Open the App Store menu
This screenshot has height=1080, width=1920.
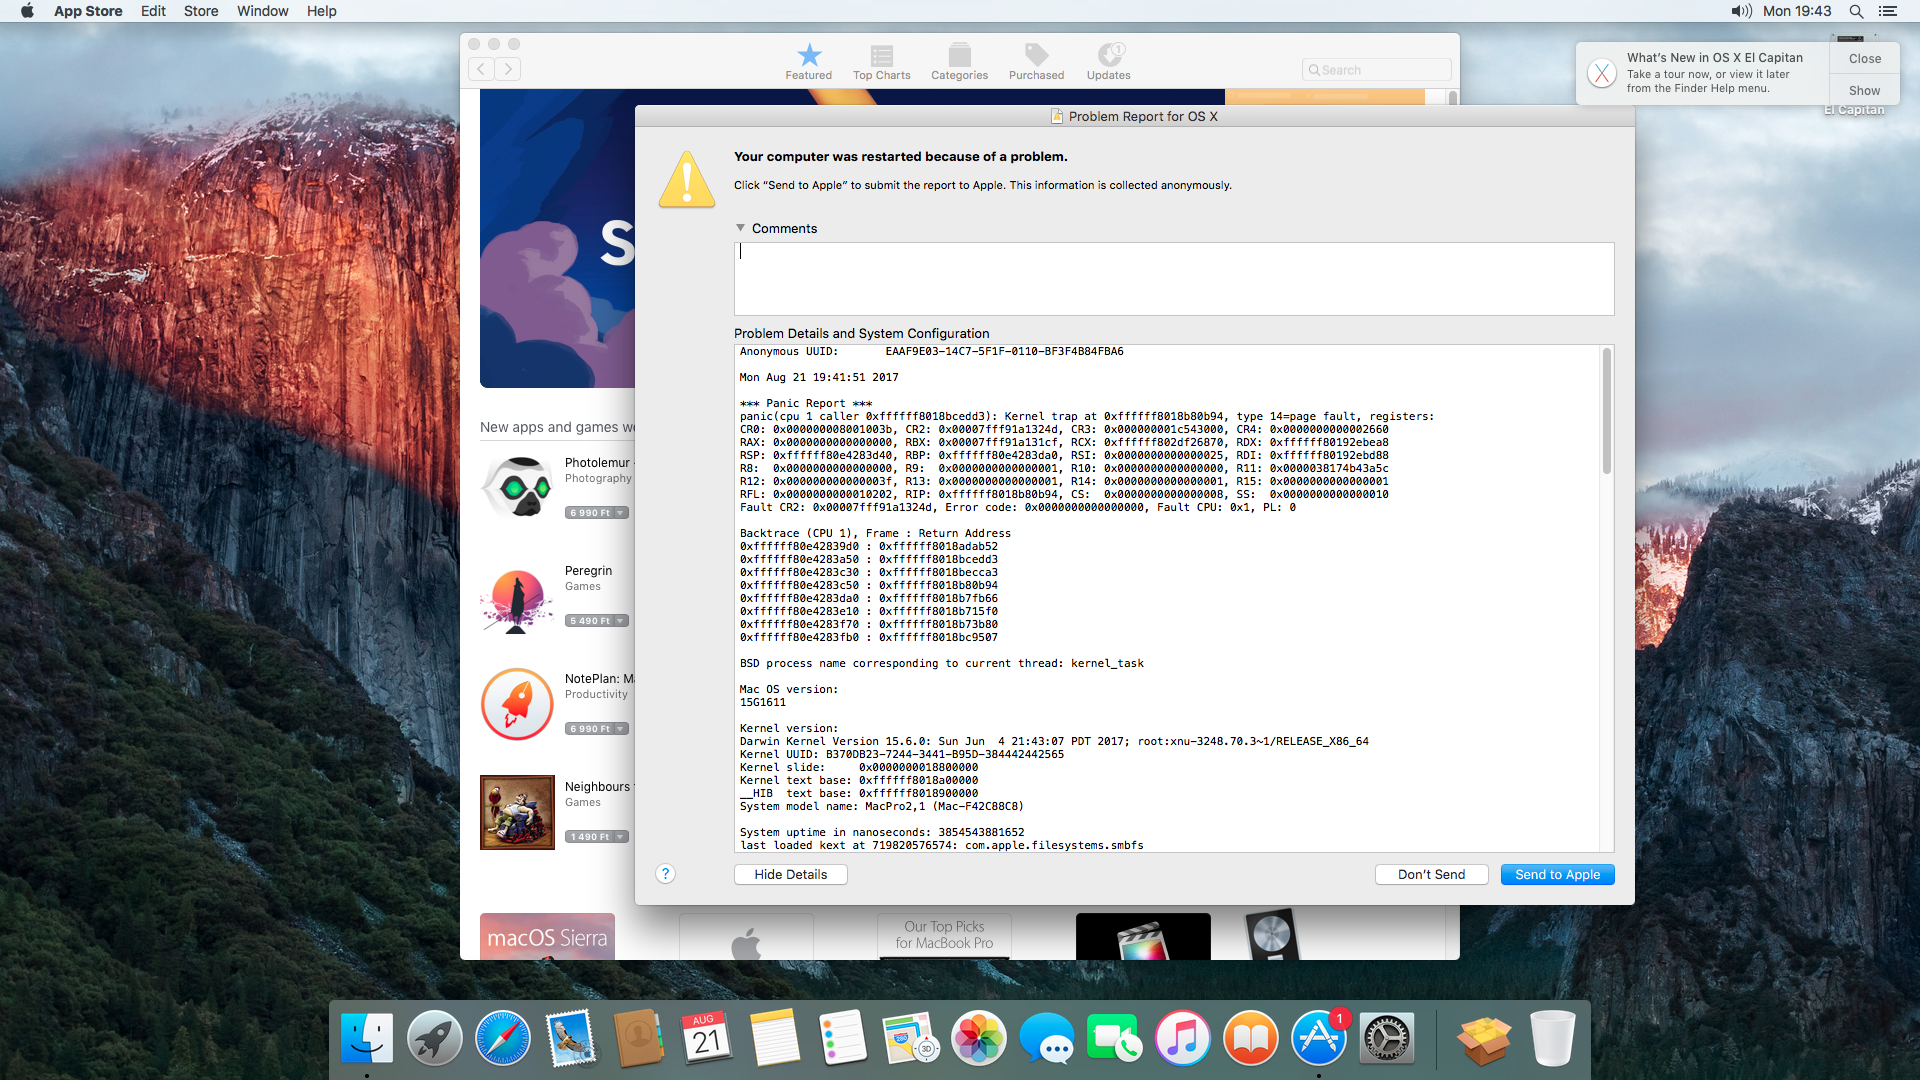pyautogui.click(x=88, y=11)
